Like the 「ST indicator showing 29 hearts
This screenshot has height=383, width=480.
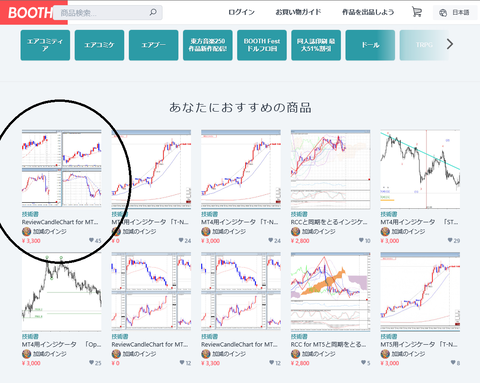coord(450,240)
